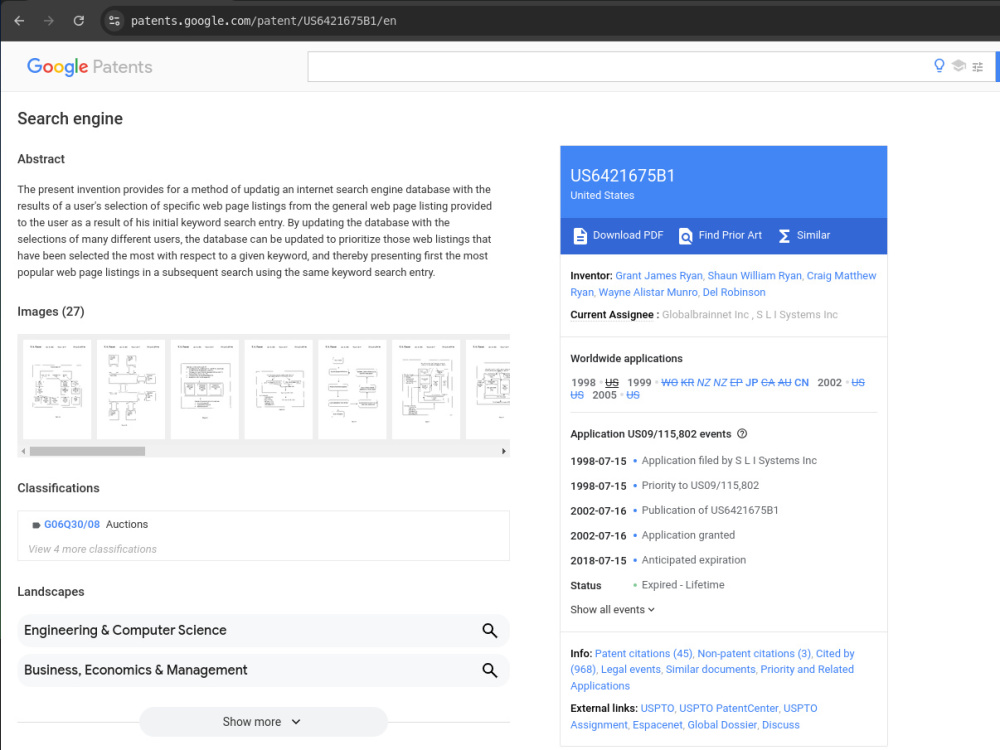
Task: Open third patent drawing thumbnail
Action: (205, 389)
